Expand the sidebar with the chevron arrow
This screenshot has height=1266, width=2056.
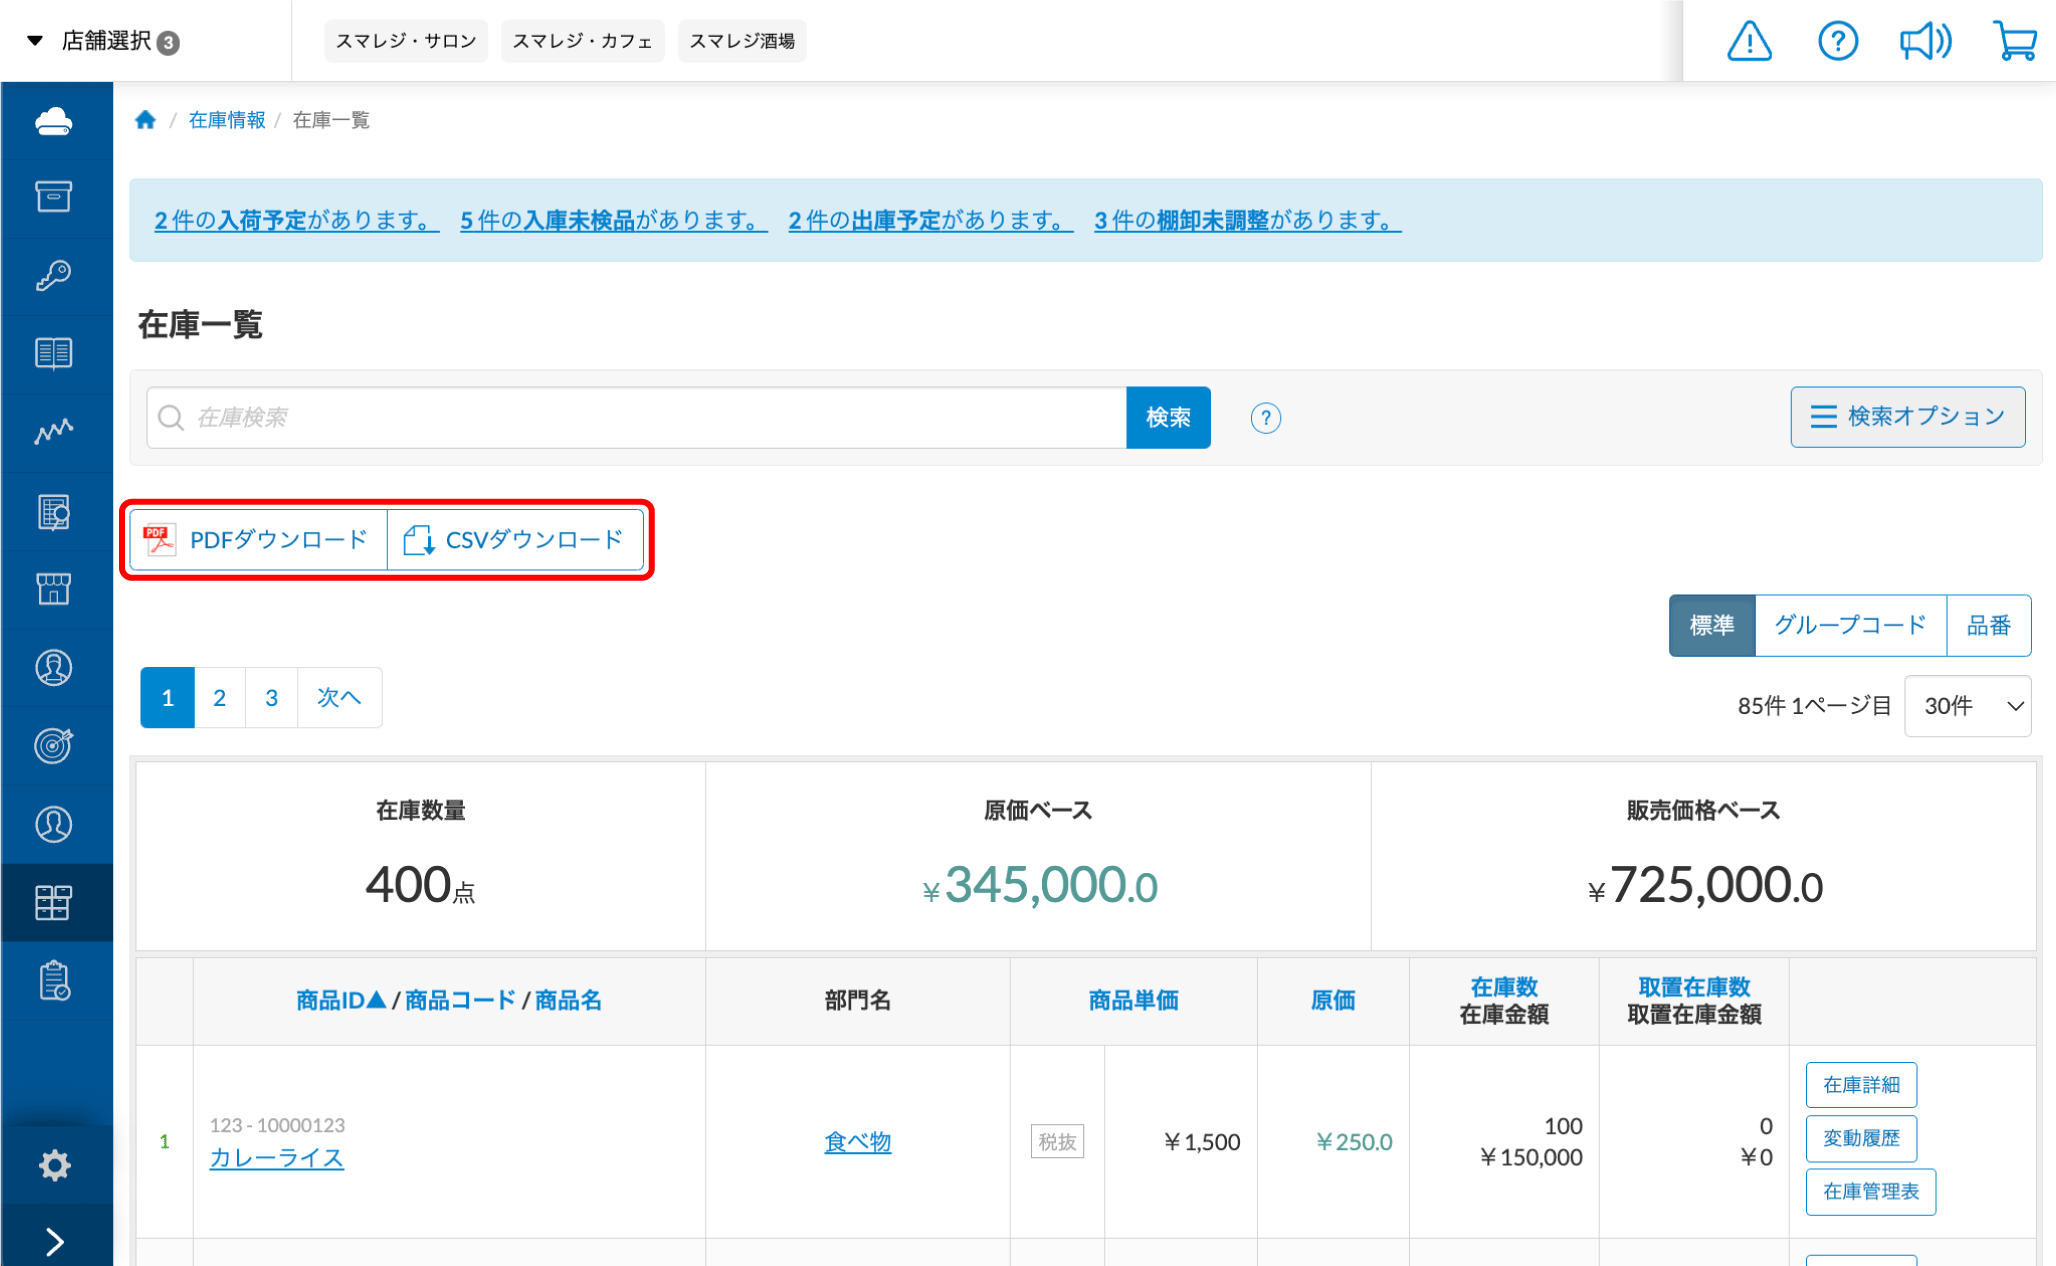(54, 1241)
